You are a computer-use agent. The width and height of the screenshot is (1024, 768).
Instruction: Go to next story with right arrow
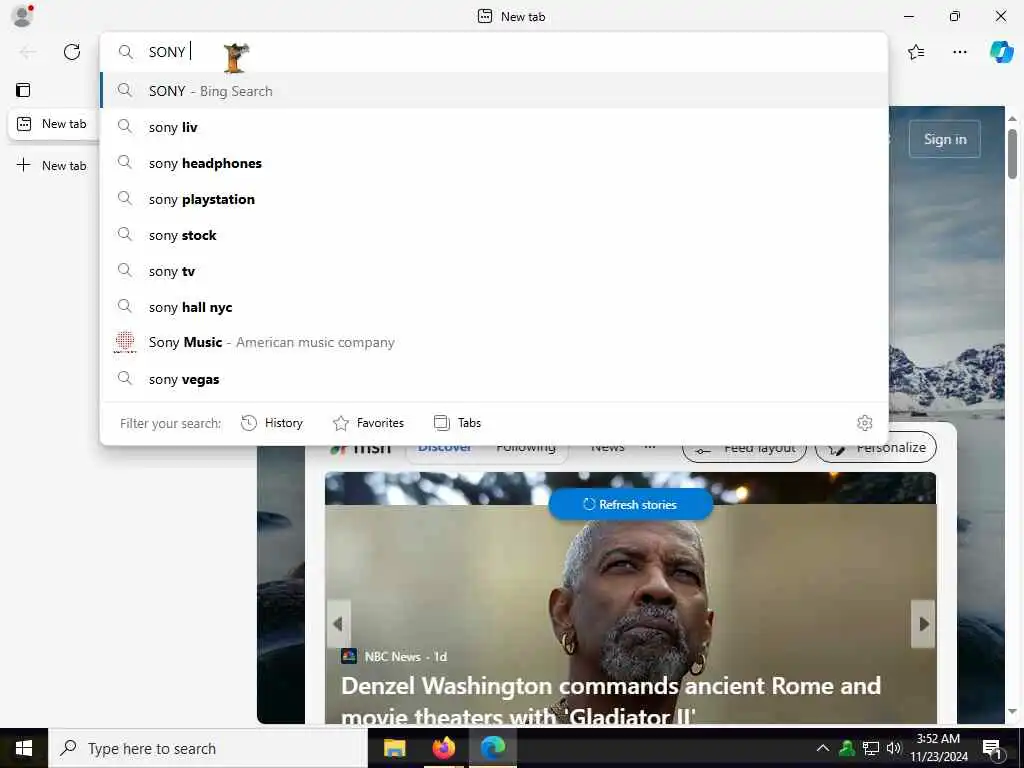coord(923,624)
